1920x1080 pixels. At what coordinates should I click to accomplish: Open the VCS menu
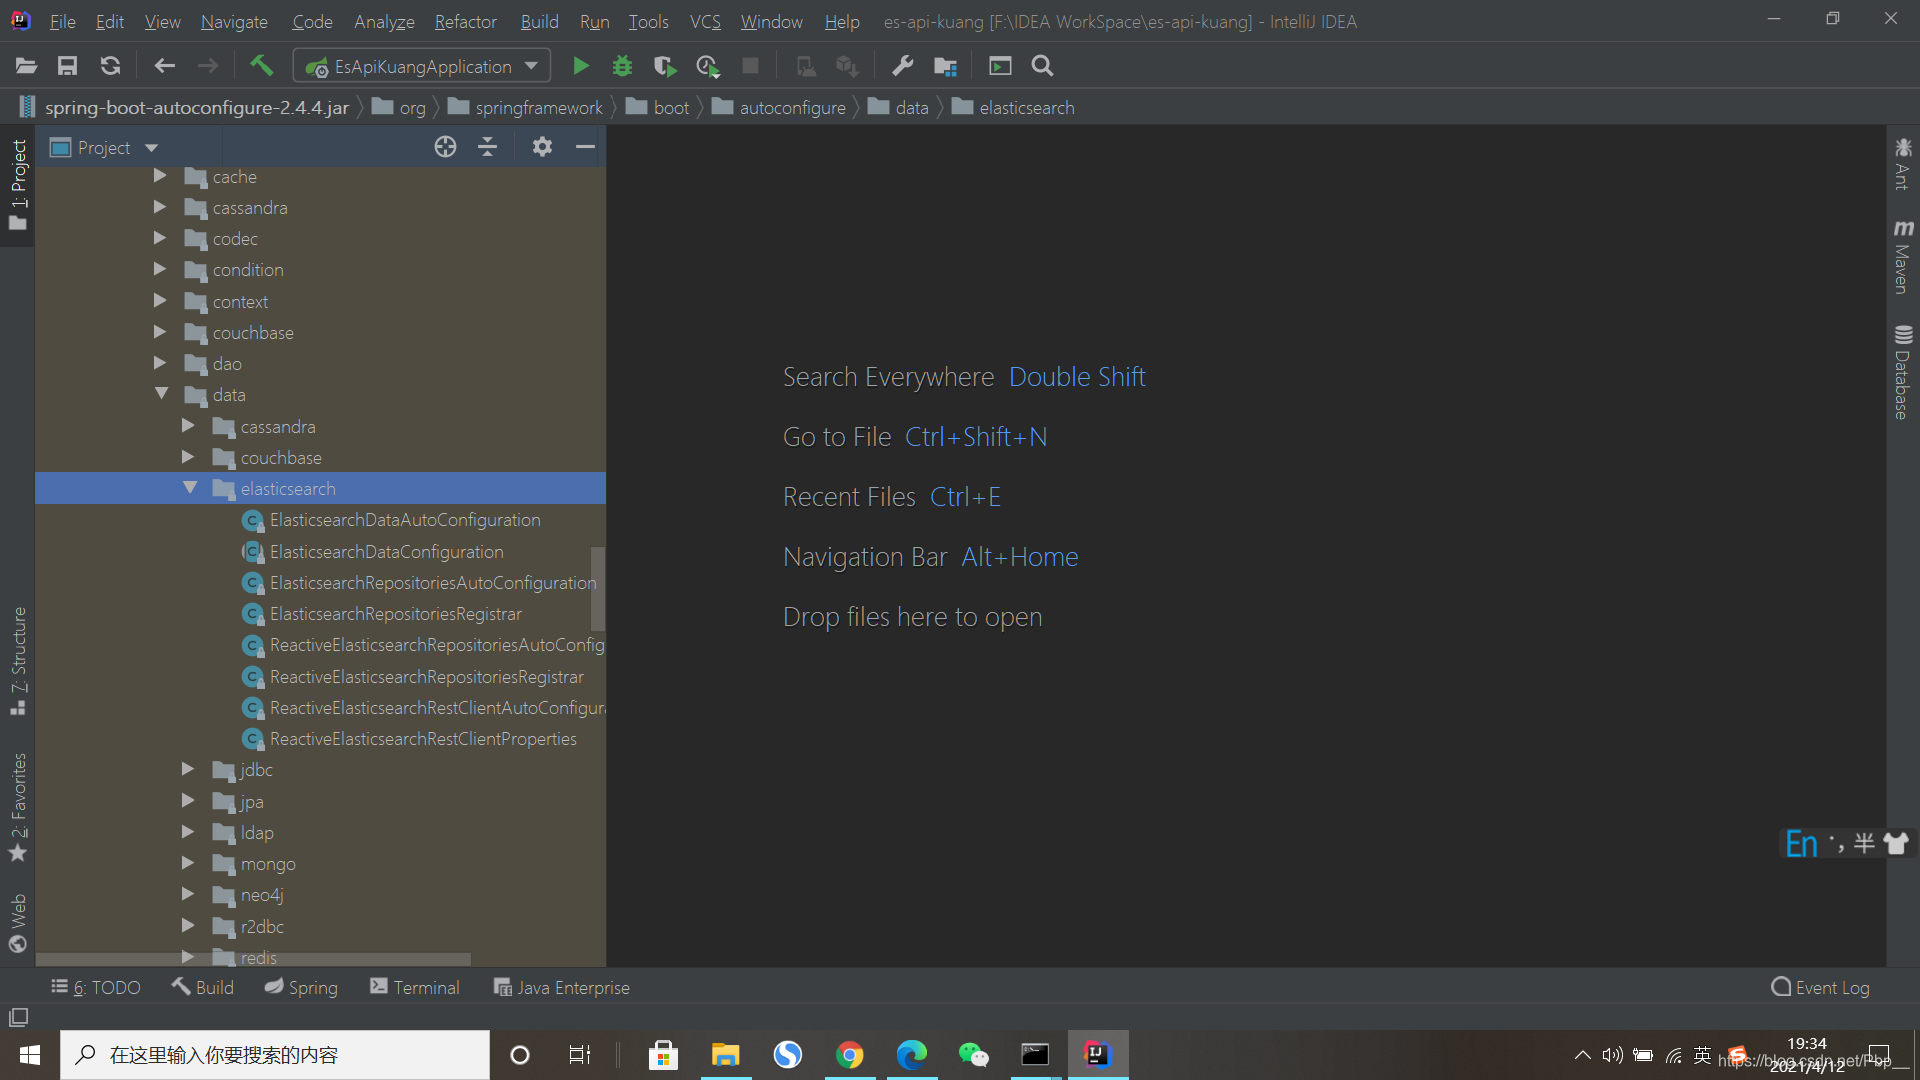705,21
